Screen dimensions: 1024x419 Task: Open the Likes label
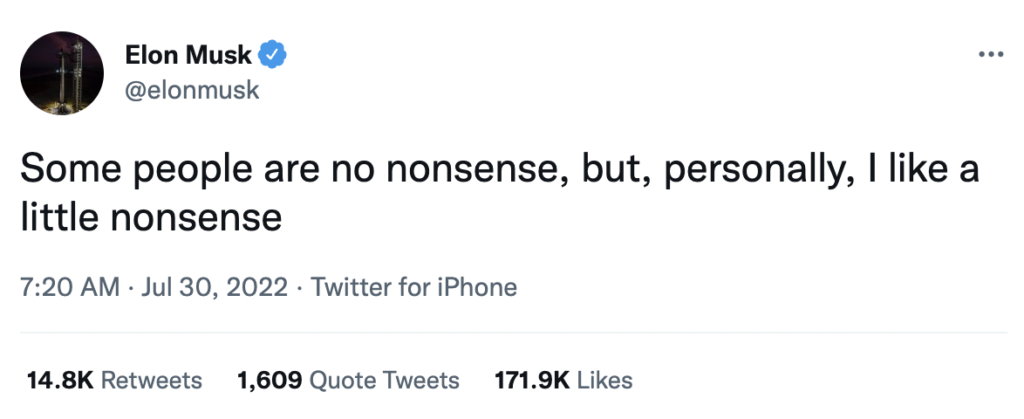pos(604,380)
